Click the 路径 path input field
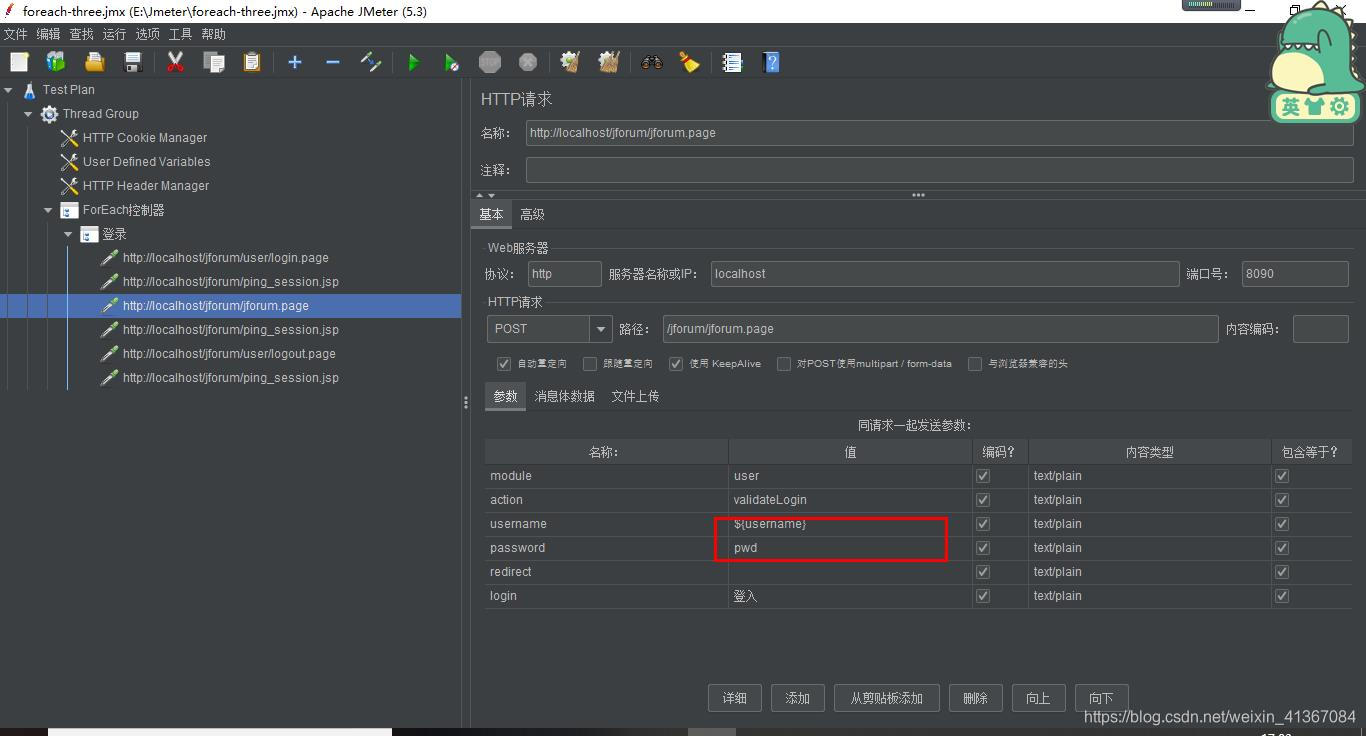The height and width of the screenshot is (736, 1366). pyautogui.click(x=940, y=329)
